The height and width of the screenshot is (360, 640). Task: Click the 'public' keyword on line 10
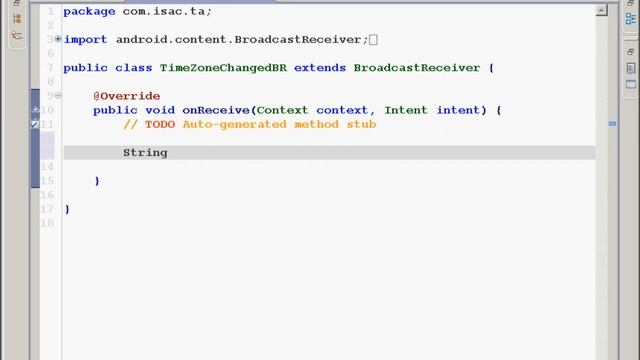coord(115,110)
